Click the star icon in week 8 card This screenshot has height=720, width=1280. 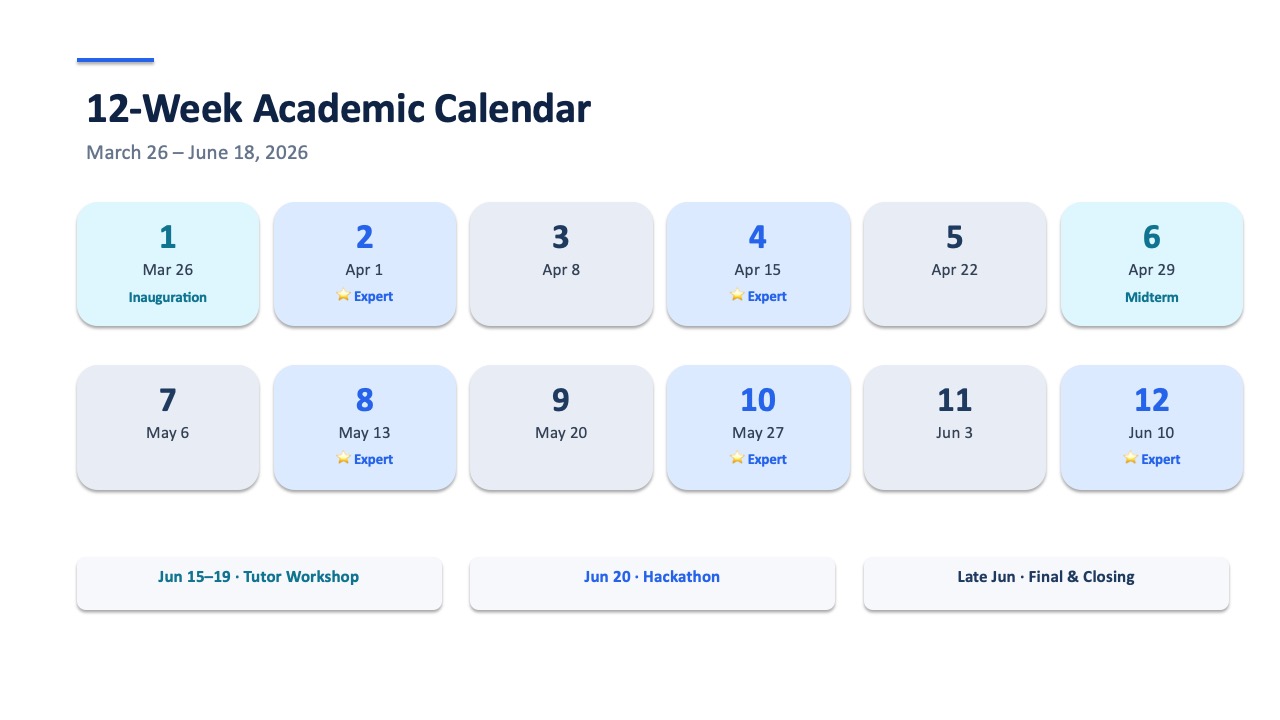pos(343,459)
